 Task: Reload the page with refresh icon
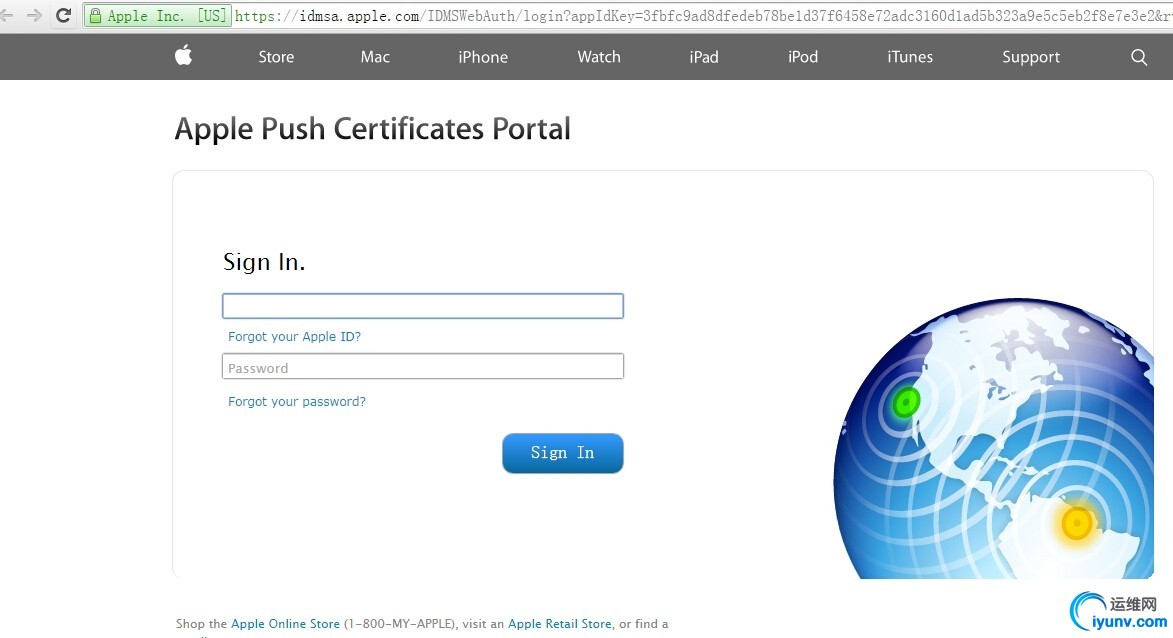click(64, 15)
